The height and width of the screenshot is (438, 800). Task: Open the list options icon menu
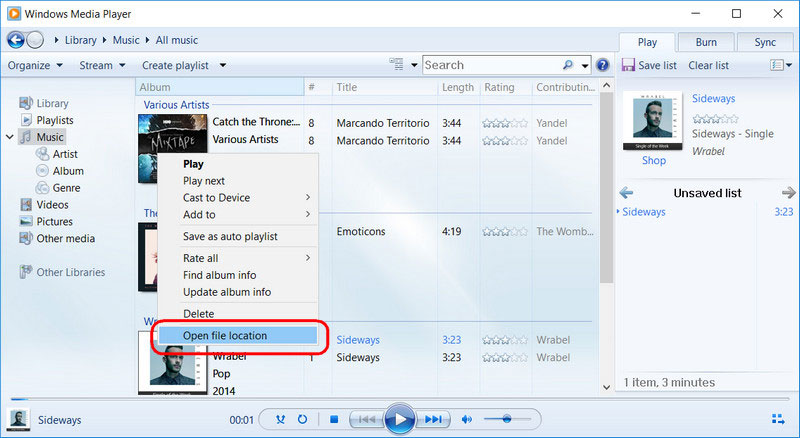click(x=778, y=65)
